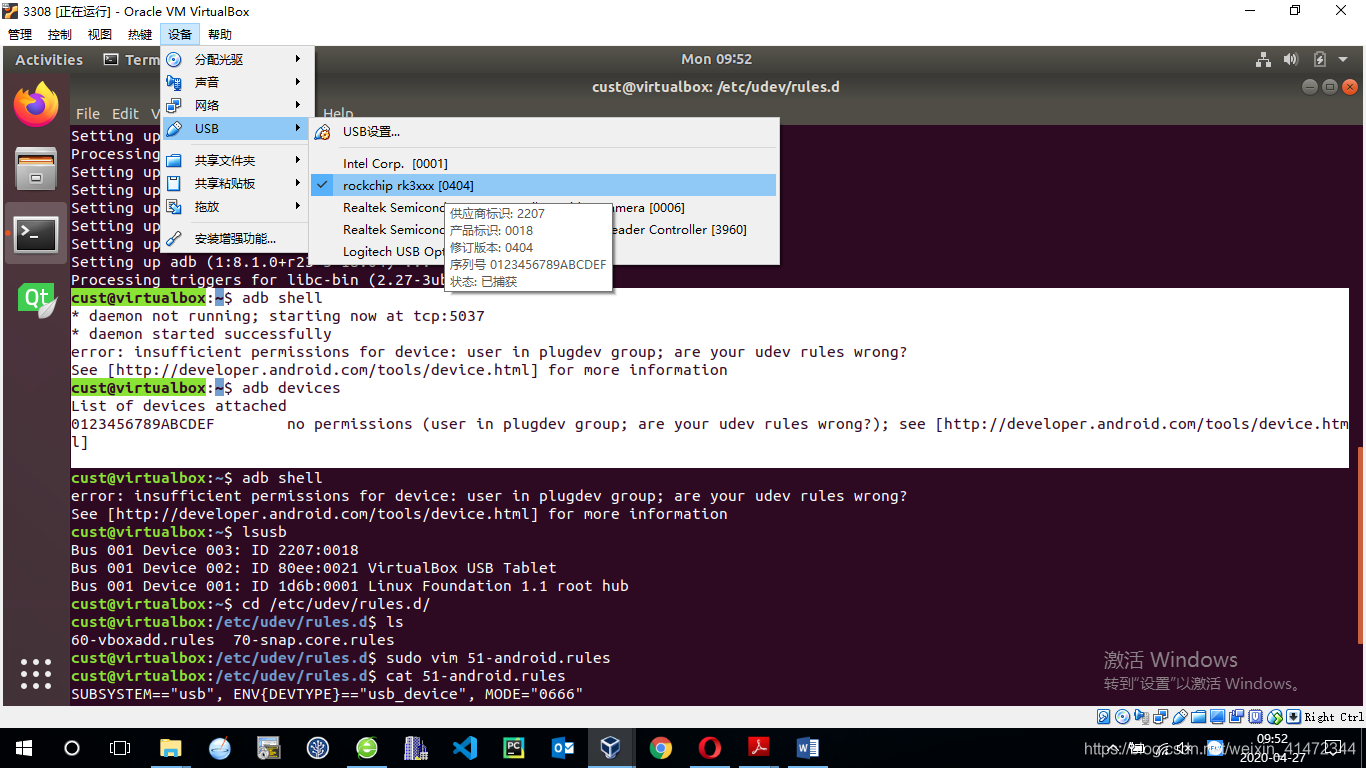The height and width of the screenshot is (768, 1366).
Task: Open Opera browser from the taskbar
Action: (x=709, y=747)
